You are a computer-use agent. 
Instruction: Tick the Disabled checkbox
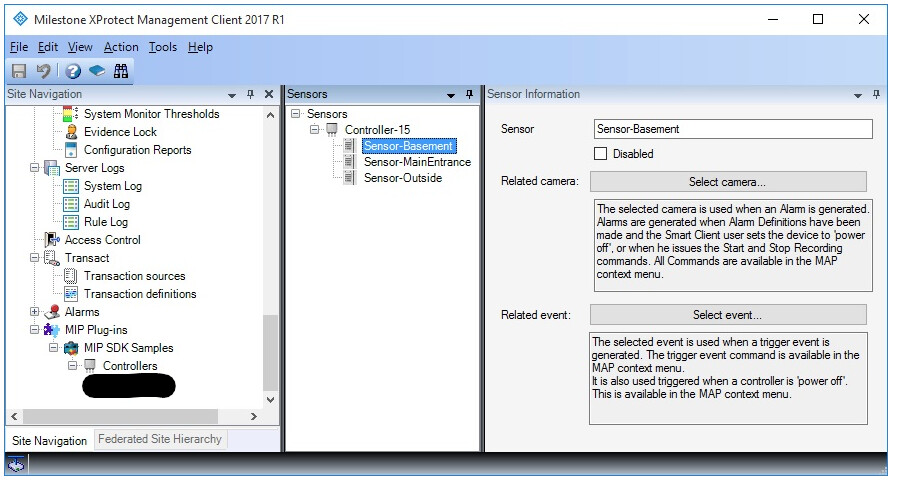(600, 153)
